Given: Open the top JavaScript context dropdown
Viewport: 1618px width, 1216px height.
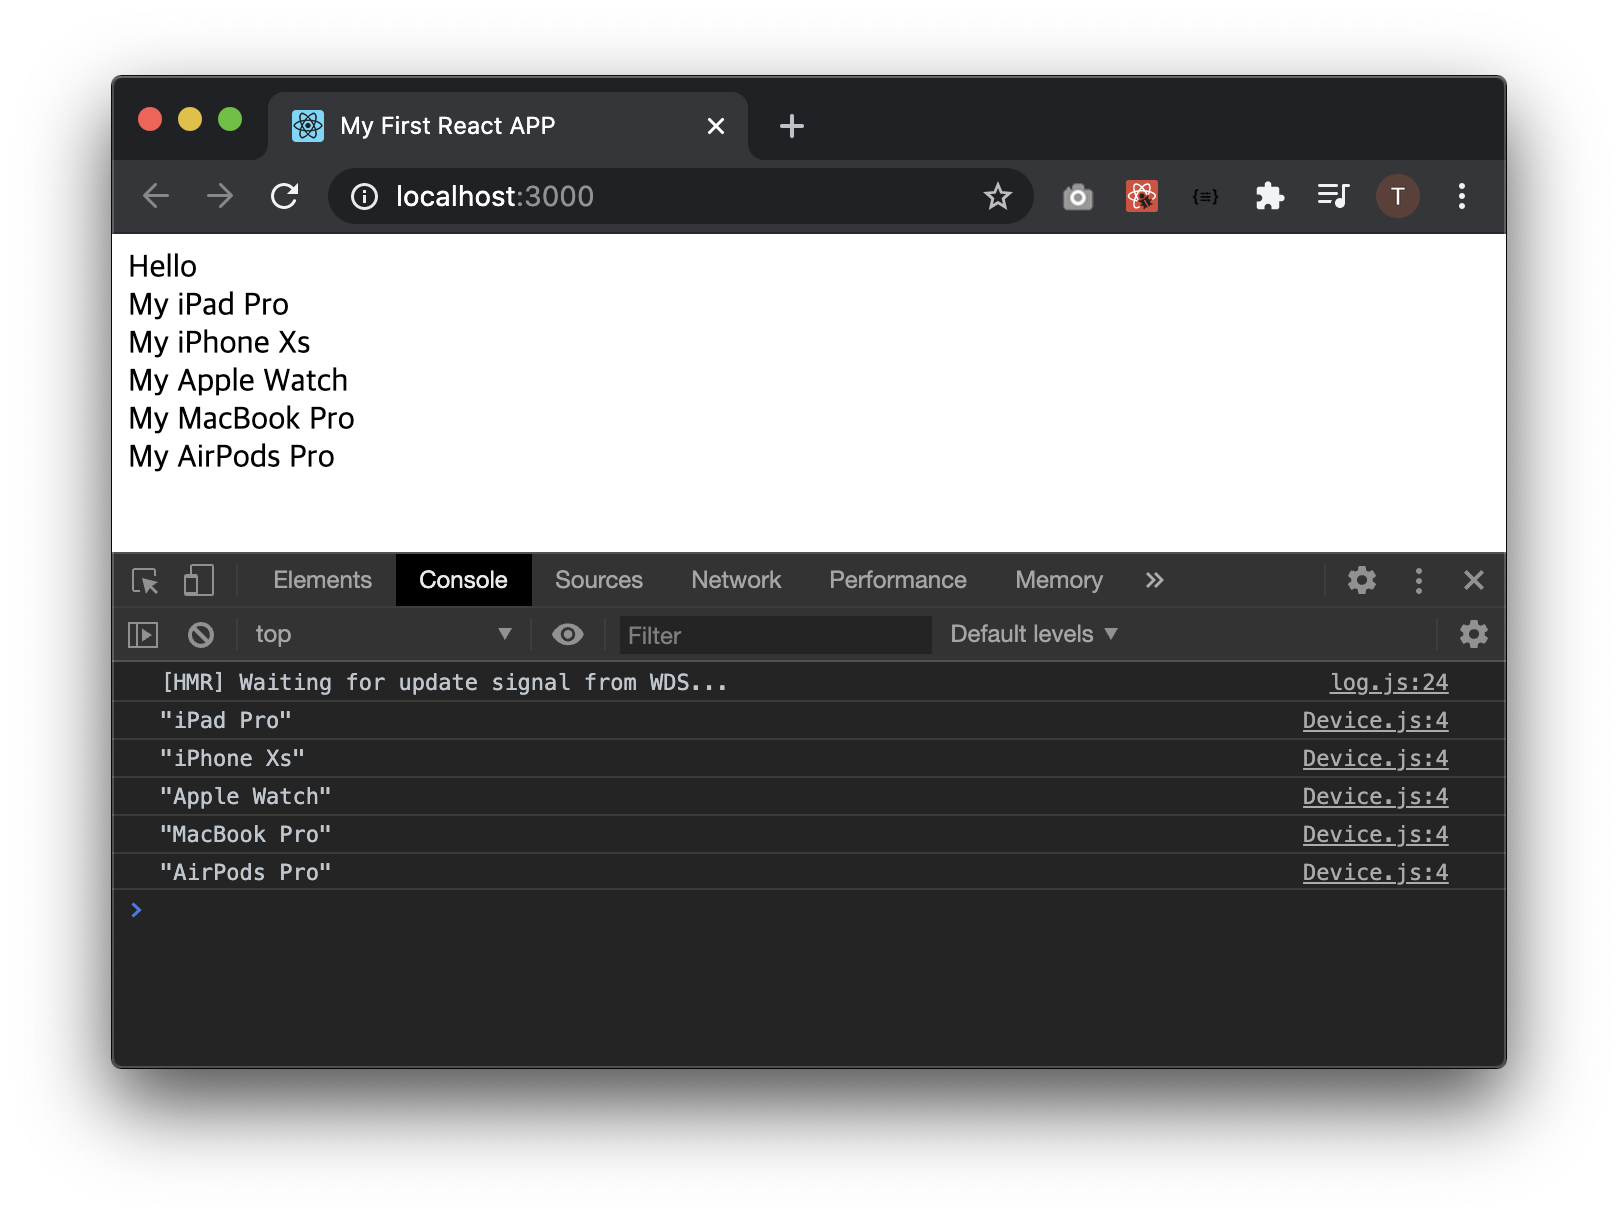Looking at the screenshot, I should (x=383, y=634).
